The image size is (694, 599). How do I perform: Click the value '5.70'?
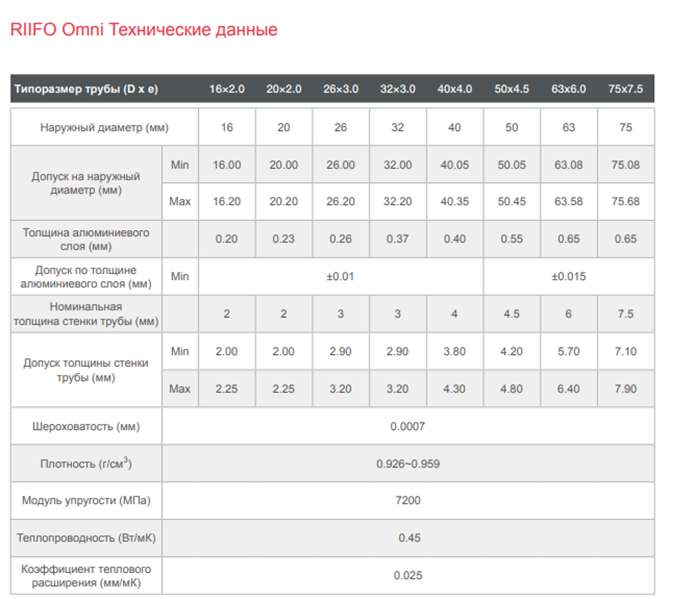pos(569,352)
